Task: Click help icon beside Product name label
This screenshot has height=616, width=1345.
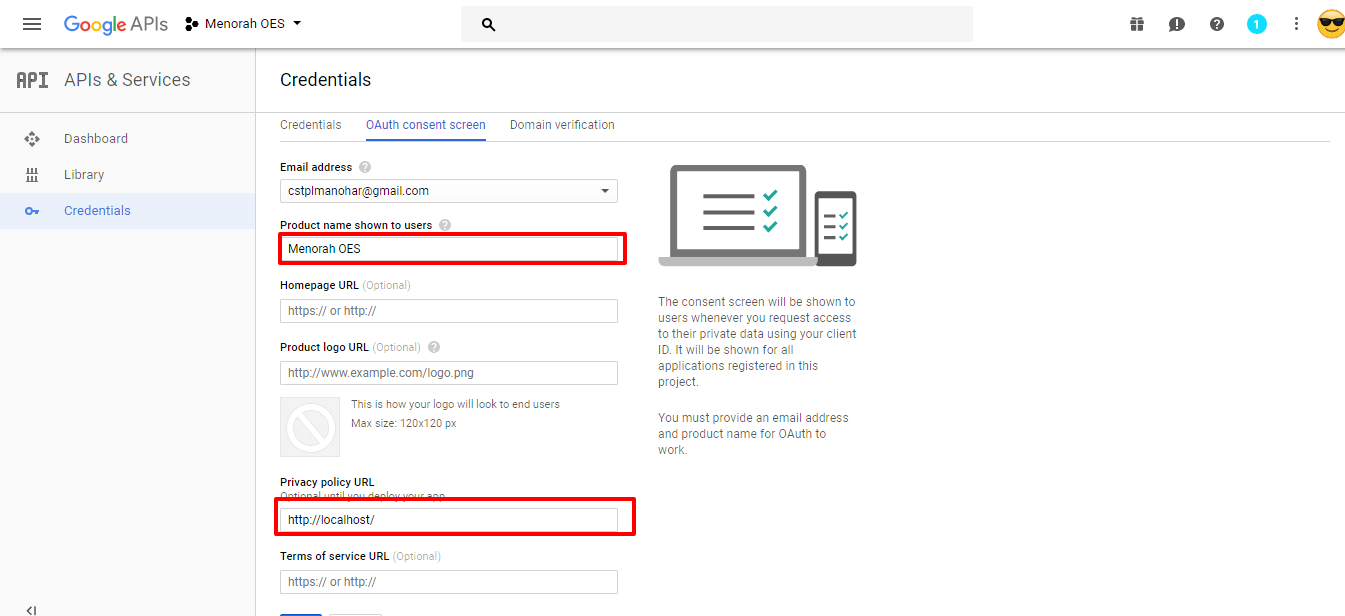Action: coord(445,225)
